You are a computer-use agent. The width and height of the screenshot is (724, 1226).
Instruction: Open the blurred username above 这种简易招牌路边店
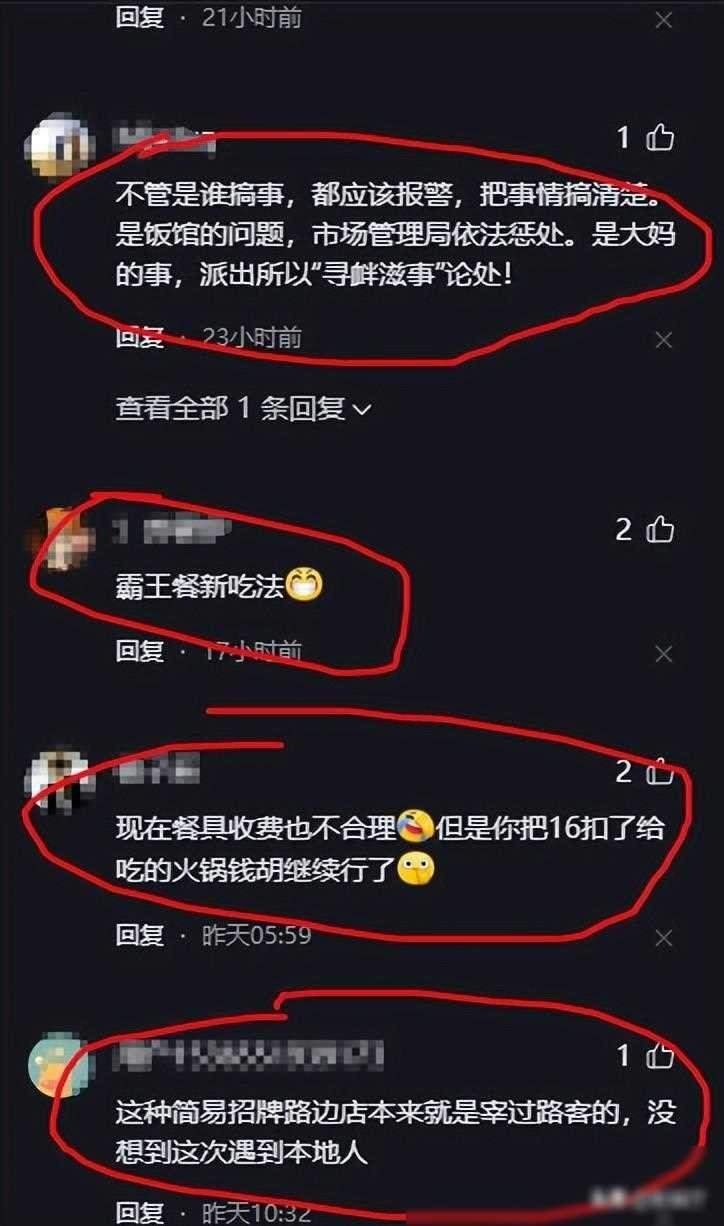tap(250, 1054)
